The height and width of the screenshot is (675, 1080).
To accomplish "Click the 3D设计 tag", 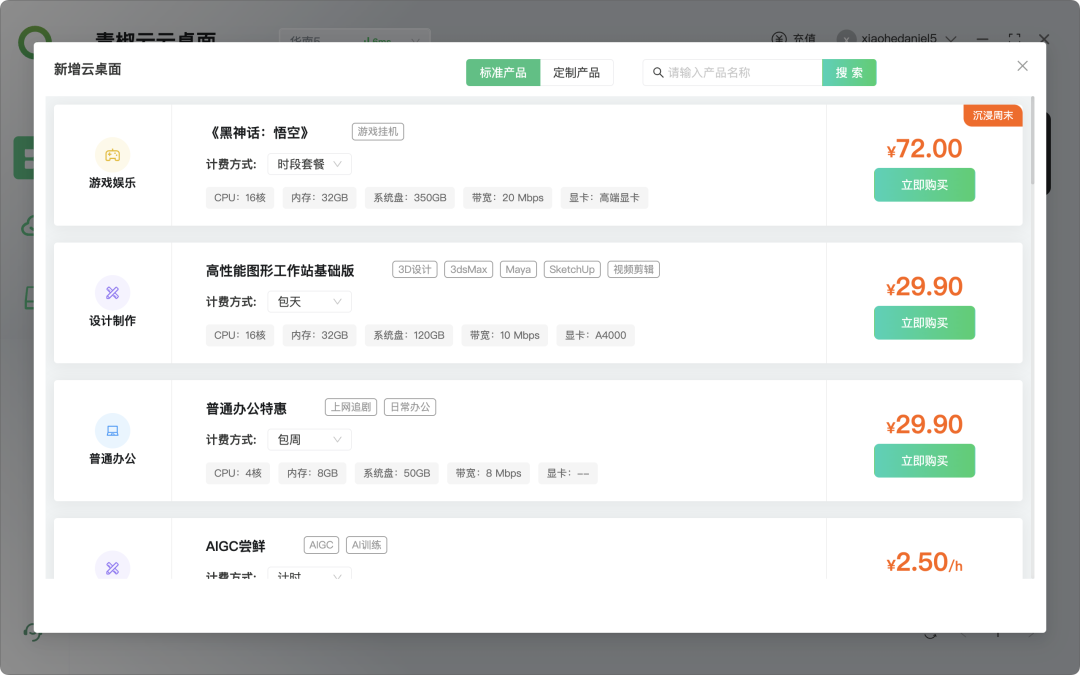I will (415, 269).
